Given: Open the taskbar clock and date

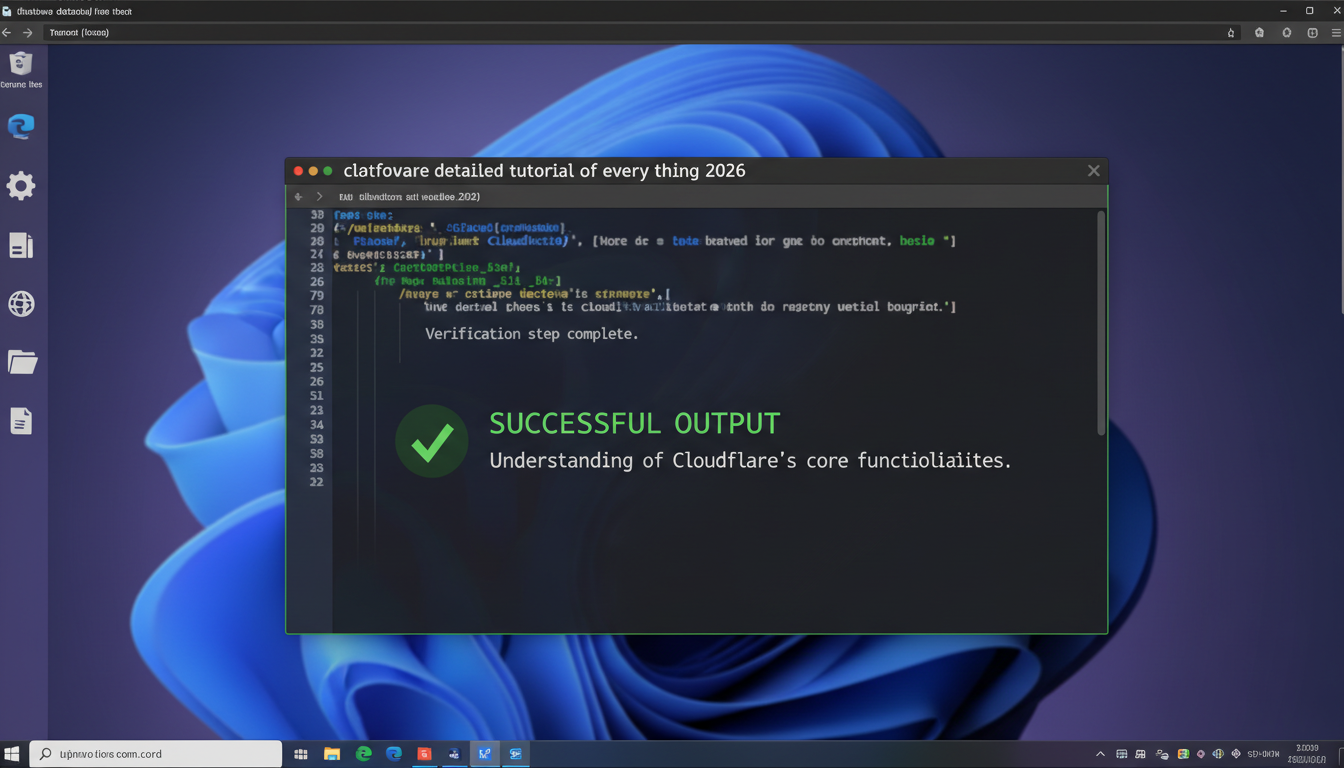Looking at the screenshot, I should pyautogui.click(x=1307, y=753).
